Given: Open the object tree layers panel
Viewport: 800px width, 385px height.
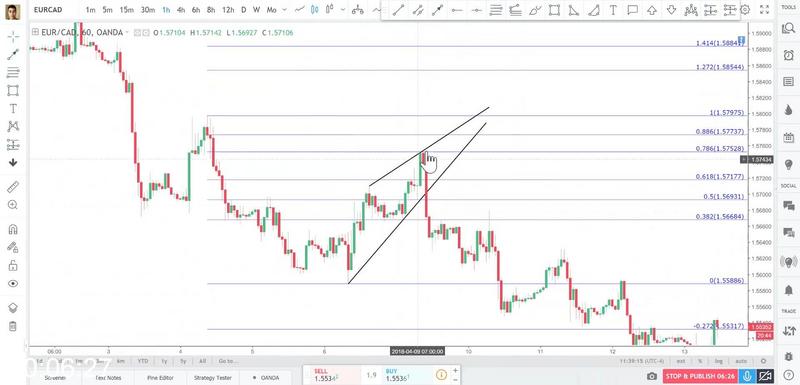Looking at the screenshot, I should tap(13, 307).
